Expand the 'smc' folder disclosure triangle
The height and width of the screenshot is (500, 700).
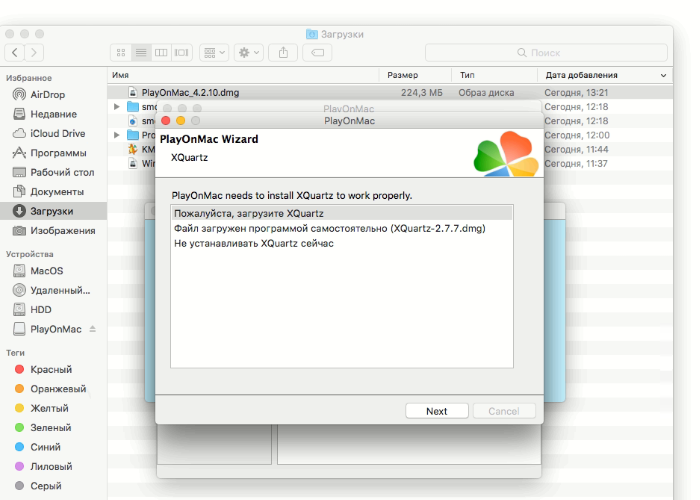(x=117, y=107)
